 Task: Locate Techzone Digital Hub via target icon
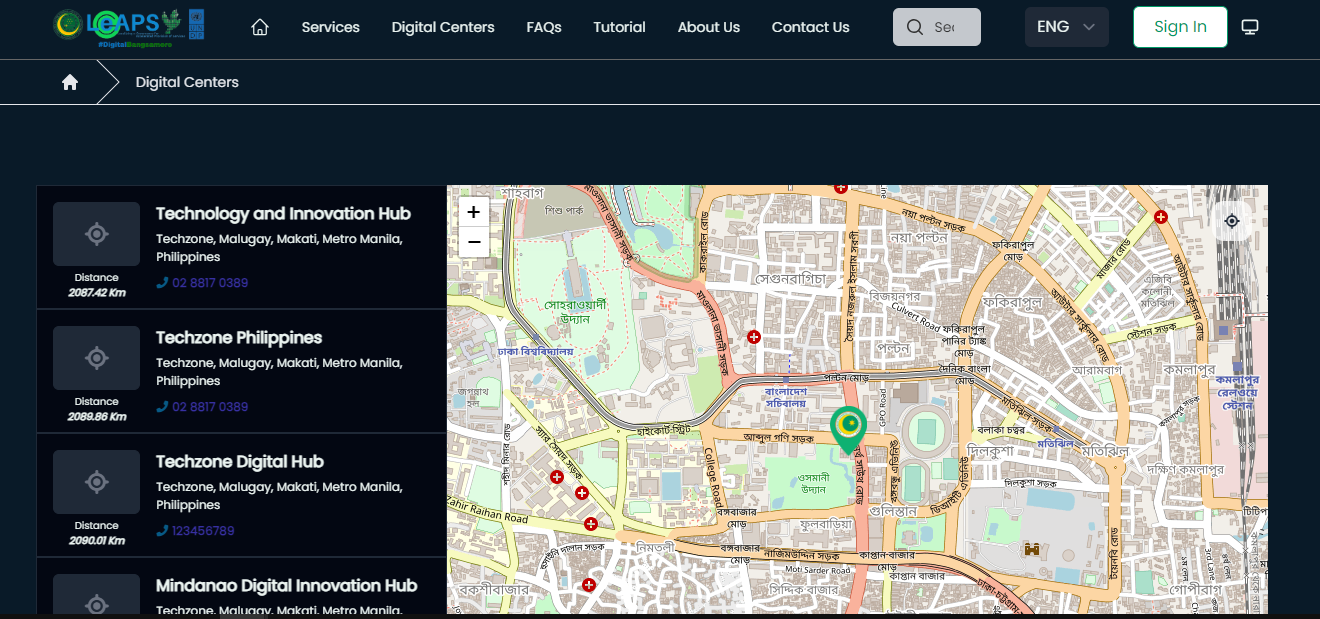click(96, 482)
